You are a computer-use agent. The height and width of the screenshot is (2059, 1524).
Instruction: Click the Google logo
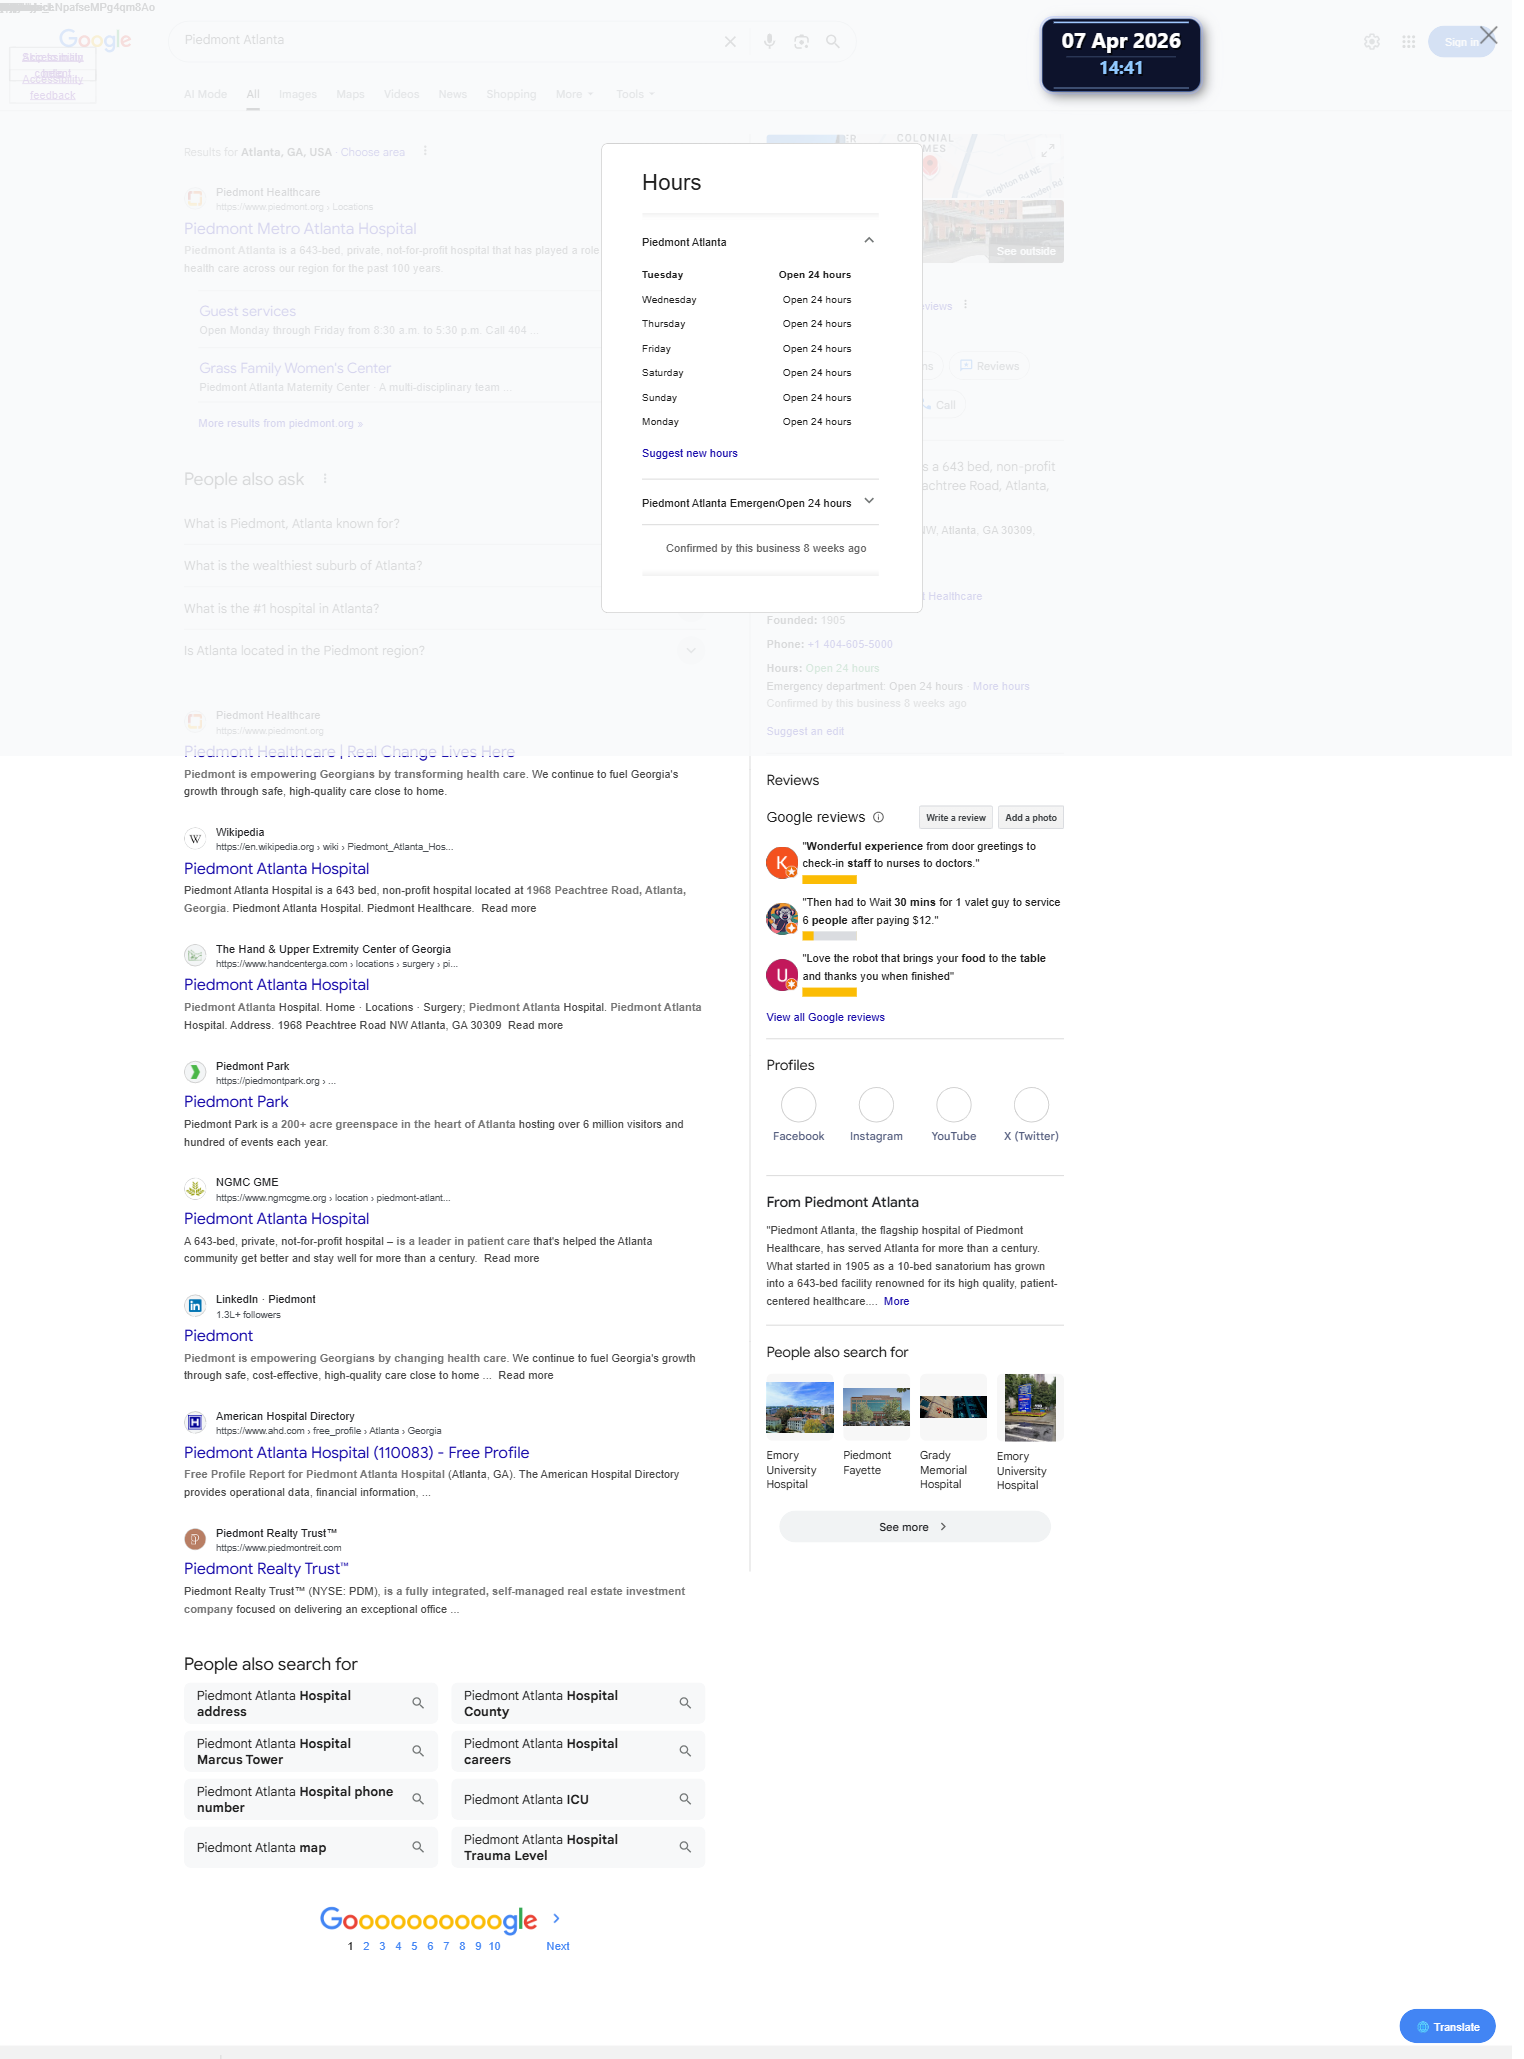point(95,40)
